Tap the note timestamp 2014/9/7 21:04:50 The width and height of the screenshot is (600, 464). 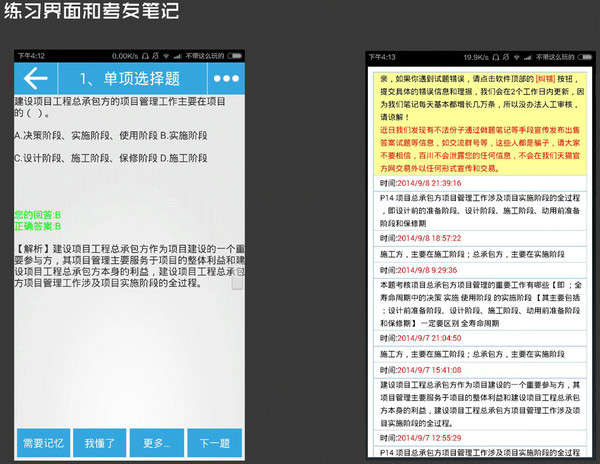(x=420, y=339)
